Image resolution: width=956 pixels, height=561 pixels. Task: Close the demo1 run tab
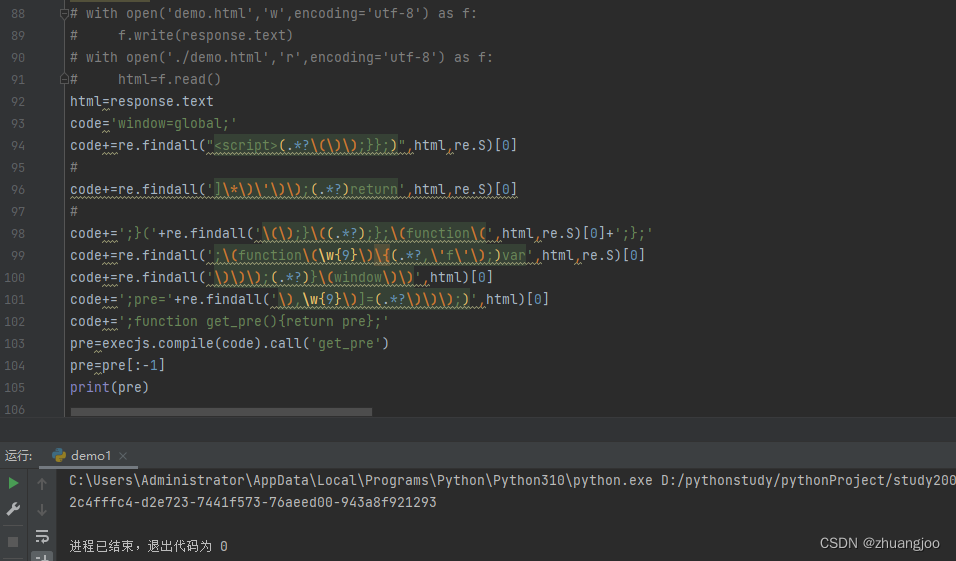[x=123, y=456]
